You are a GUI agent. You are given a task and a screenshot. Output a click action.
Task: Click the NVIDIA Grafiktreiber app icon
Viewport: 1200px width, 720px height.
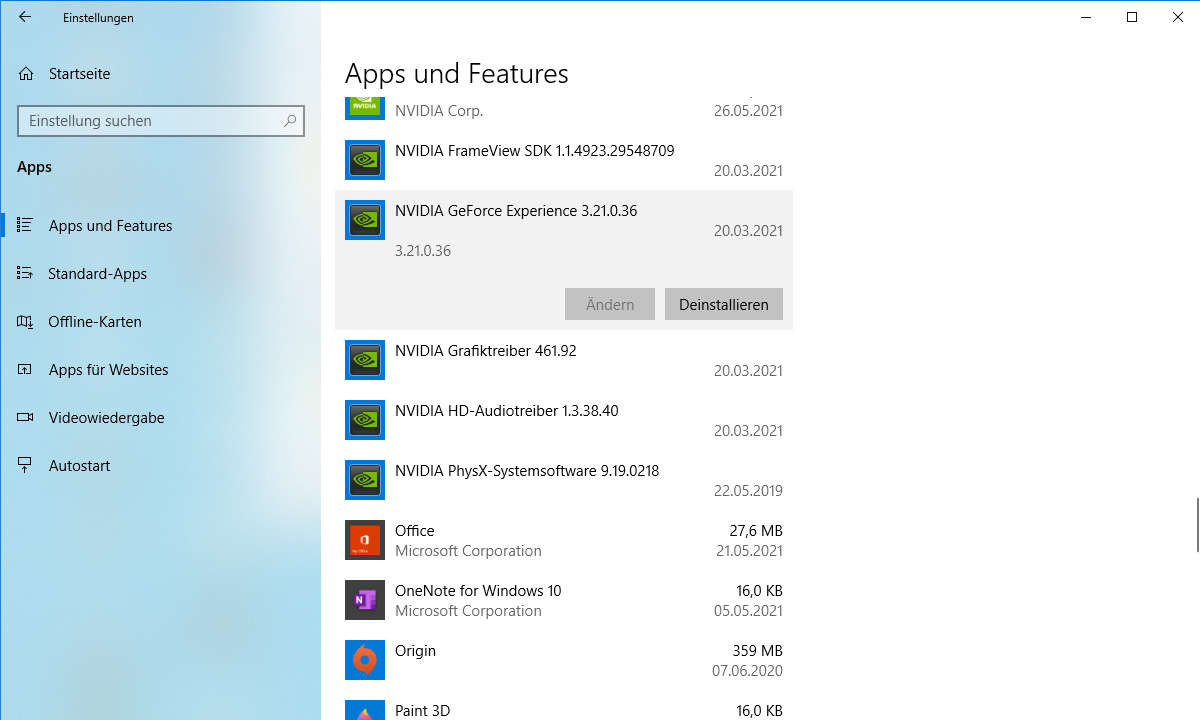click(365, 360)
